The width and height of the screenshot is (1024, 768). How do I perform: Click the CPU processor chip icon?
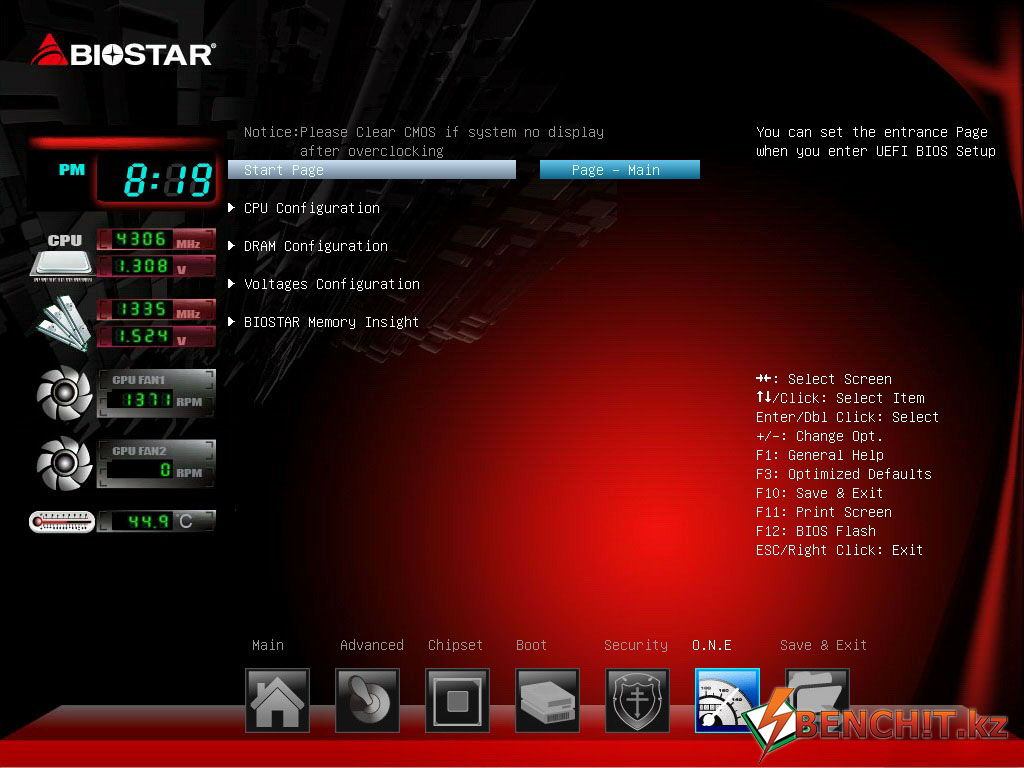point(63,257)
